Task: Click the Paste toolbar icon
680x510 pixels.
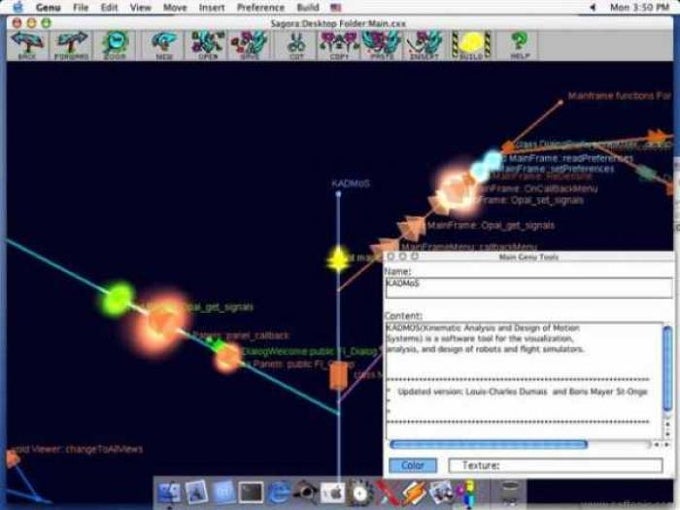Action: click(382, 45)
